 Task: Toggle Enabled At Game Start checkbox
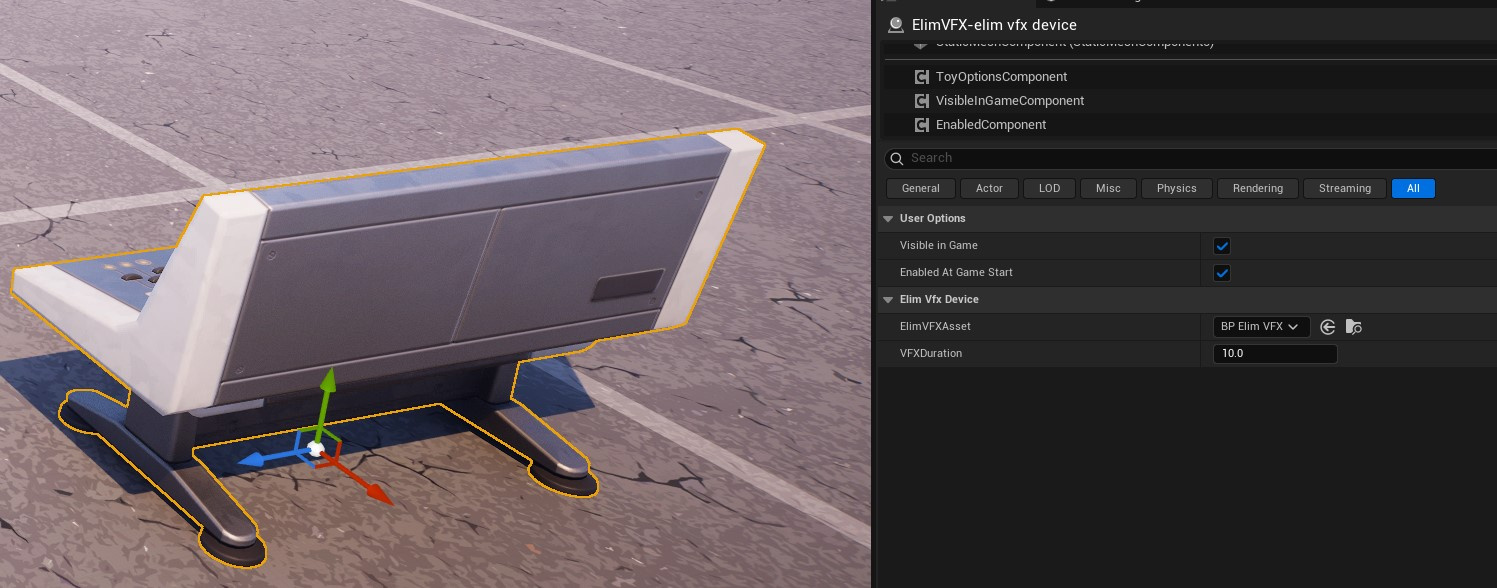pos(1221,273)
